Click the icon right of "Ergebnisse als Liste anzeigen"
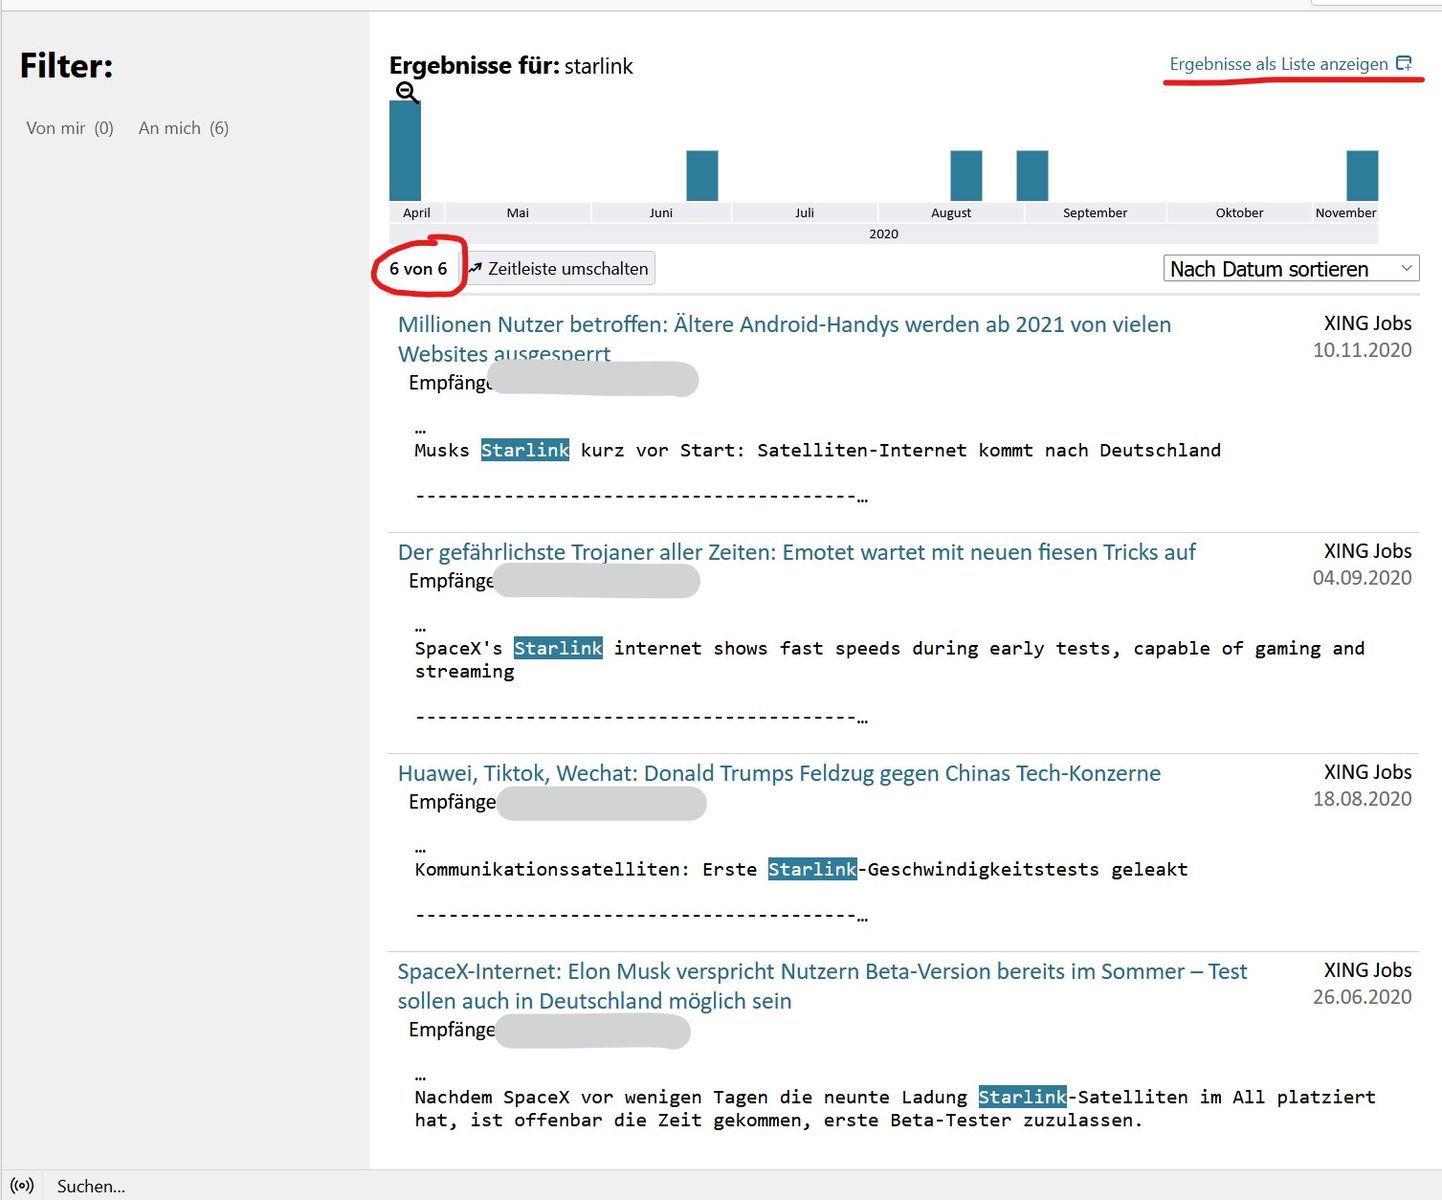 click(x=1404, y=64)
